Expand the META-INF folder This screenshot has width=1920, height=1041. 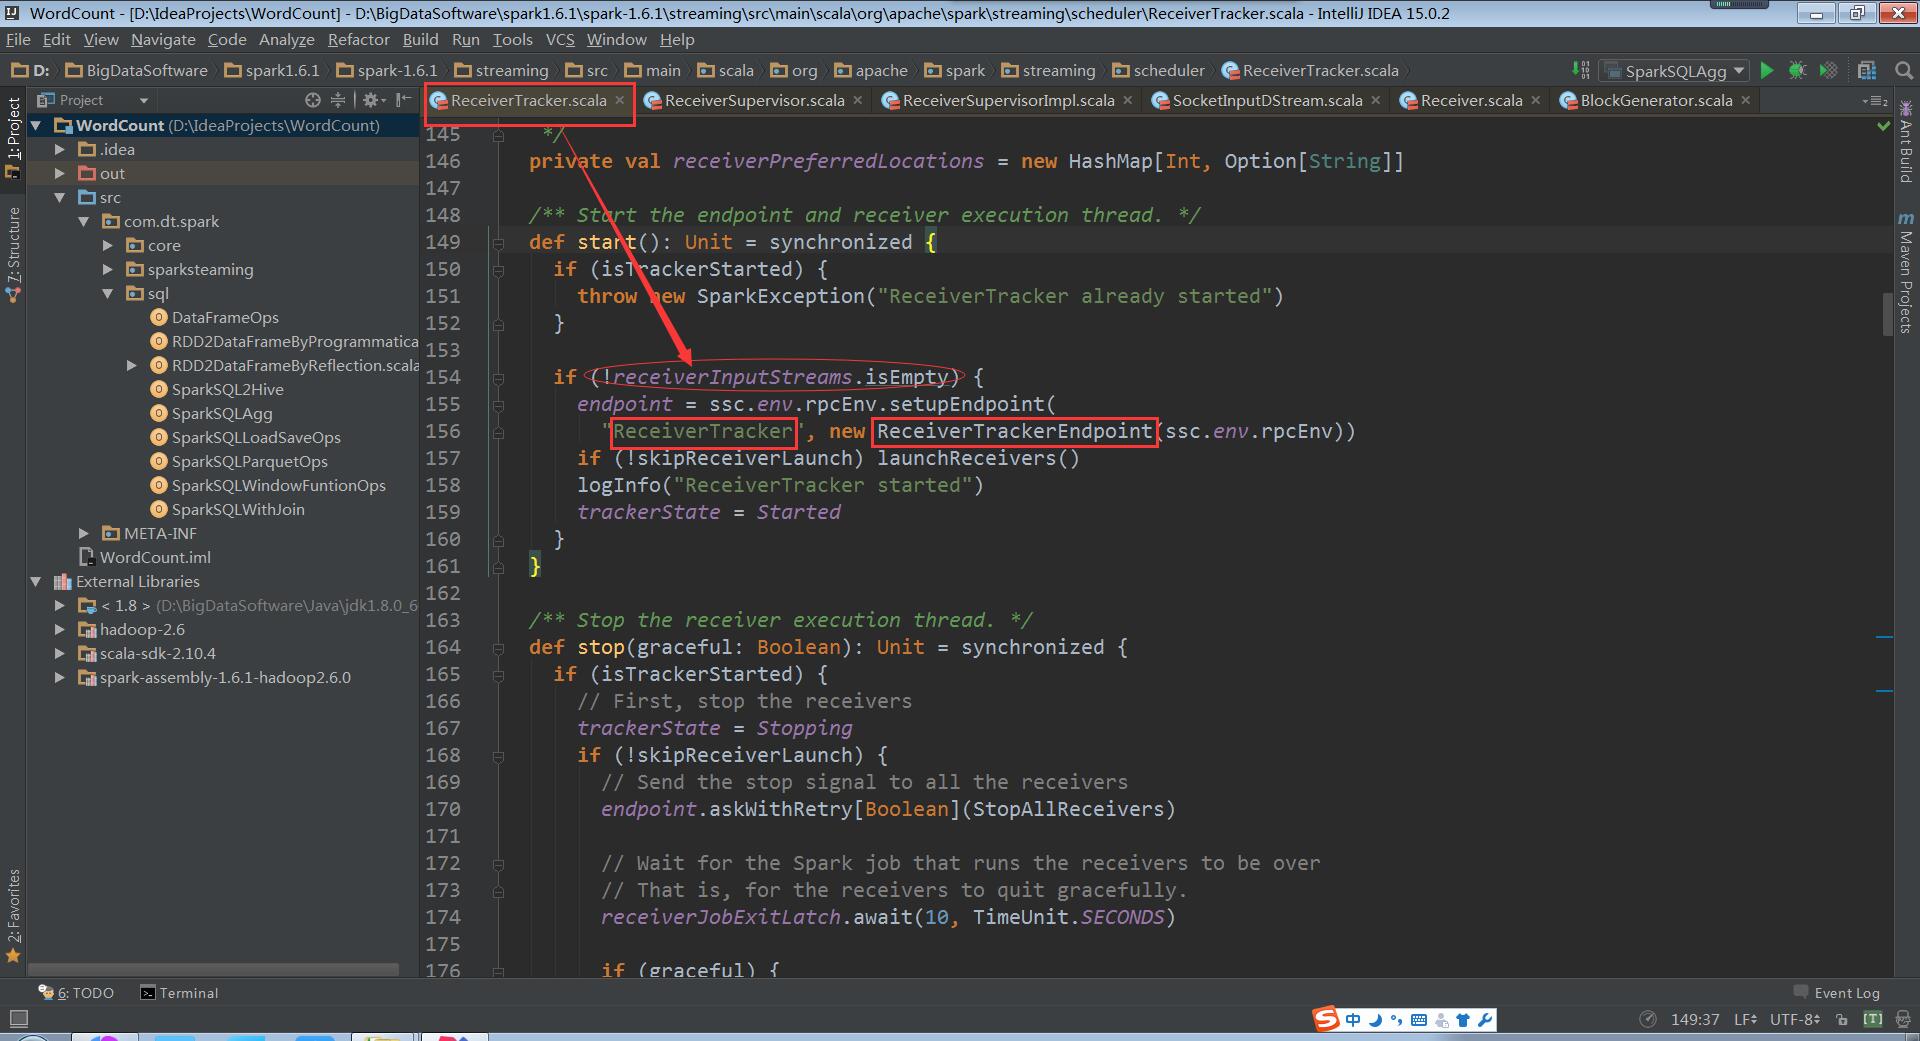pyautogui.click(x=84, y=533)
